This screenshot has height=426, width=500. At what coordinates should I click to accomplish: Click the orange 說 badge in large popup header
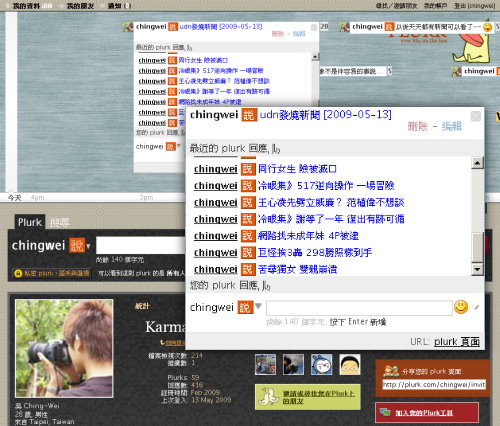coord(249,115)
